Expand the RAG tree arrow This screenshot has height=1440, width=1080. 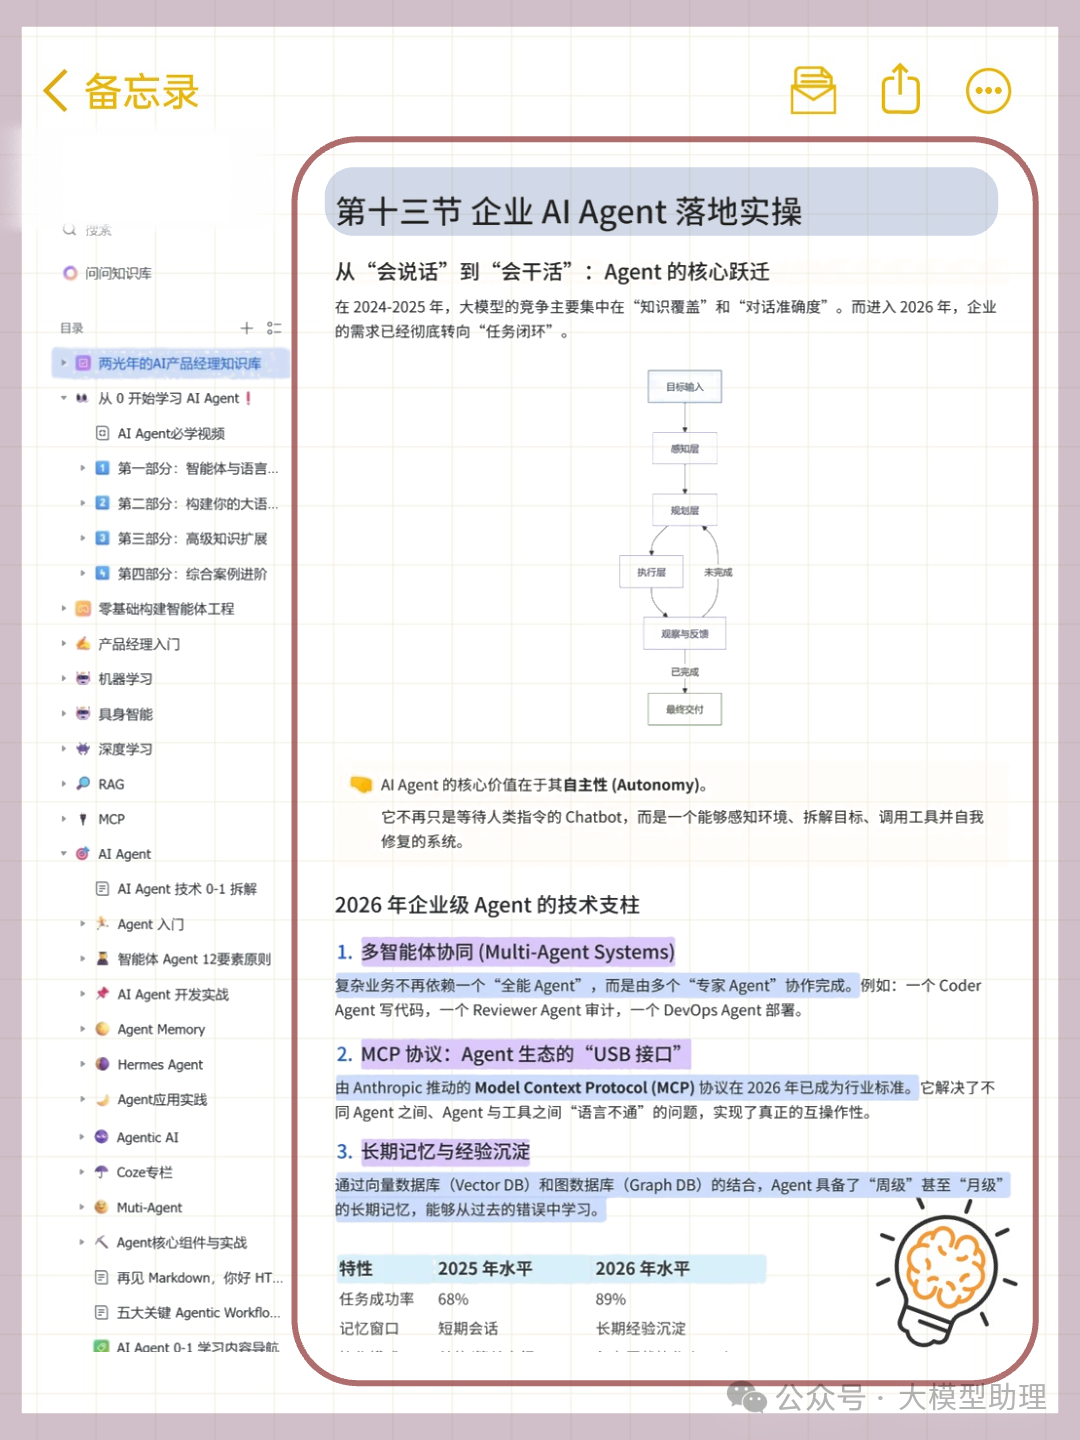coord(64,784)
